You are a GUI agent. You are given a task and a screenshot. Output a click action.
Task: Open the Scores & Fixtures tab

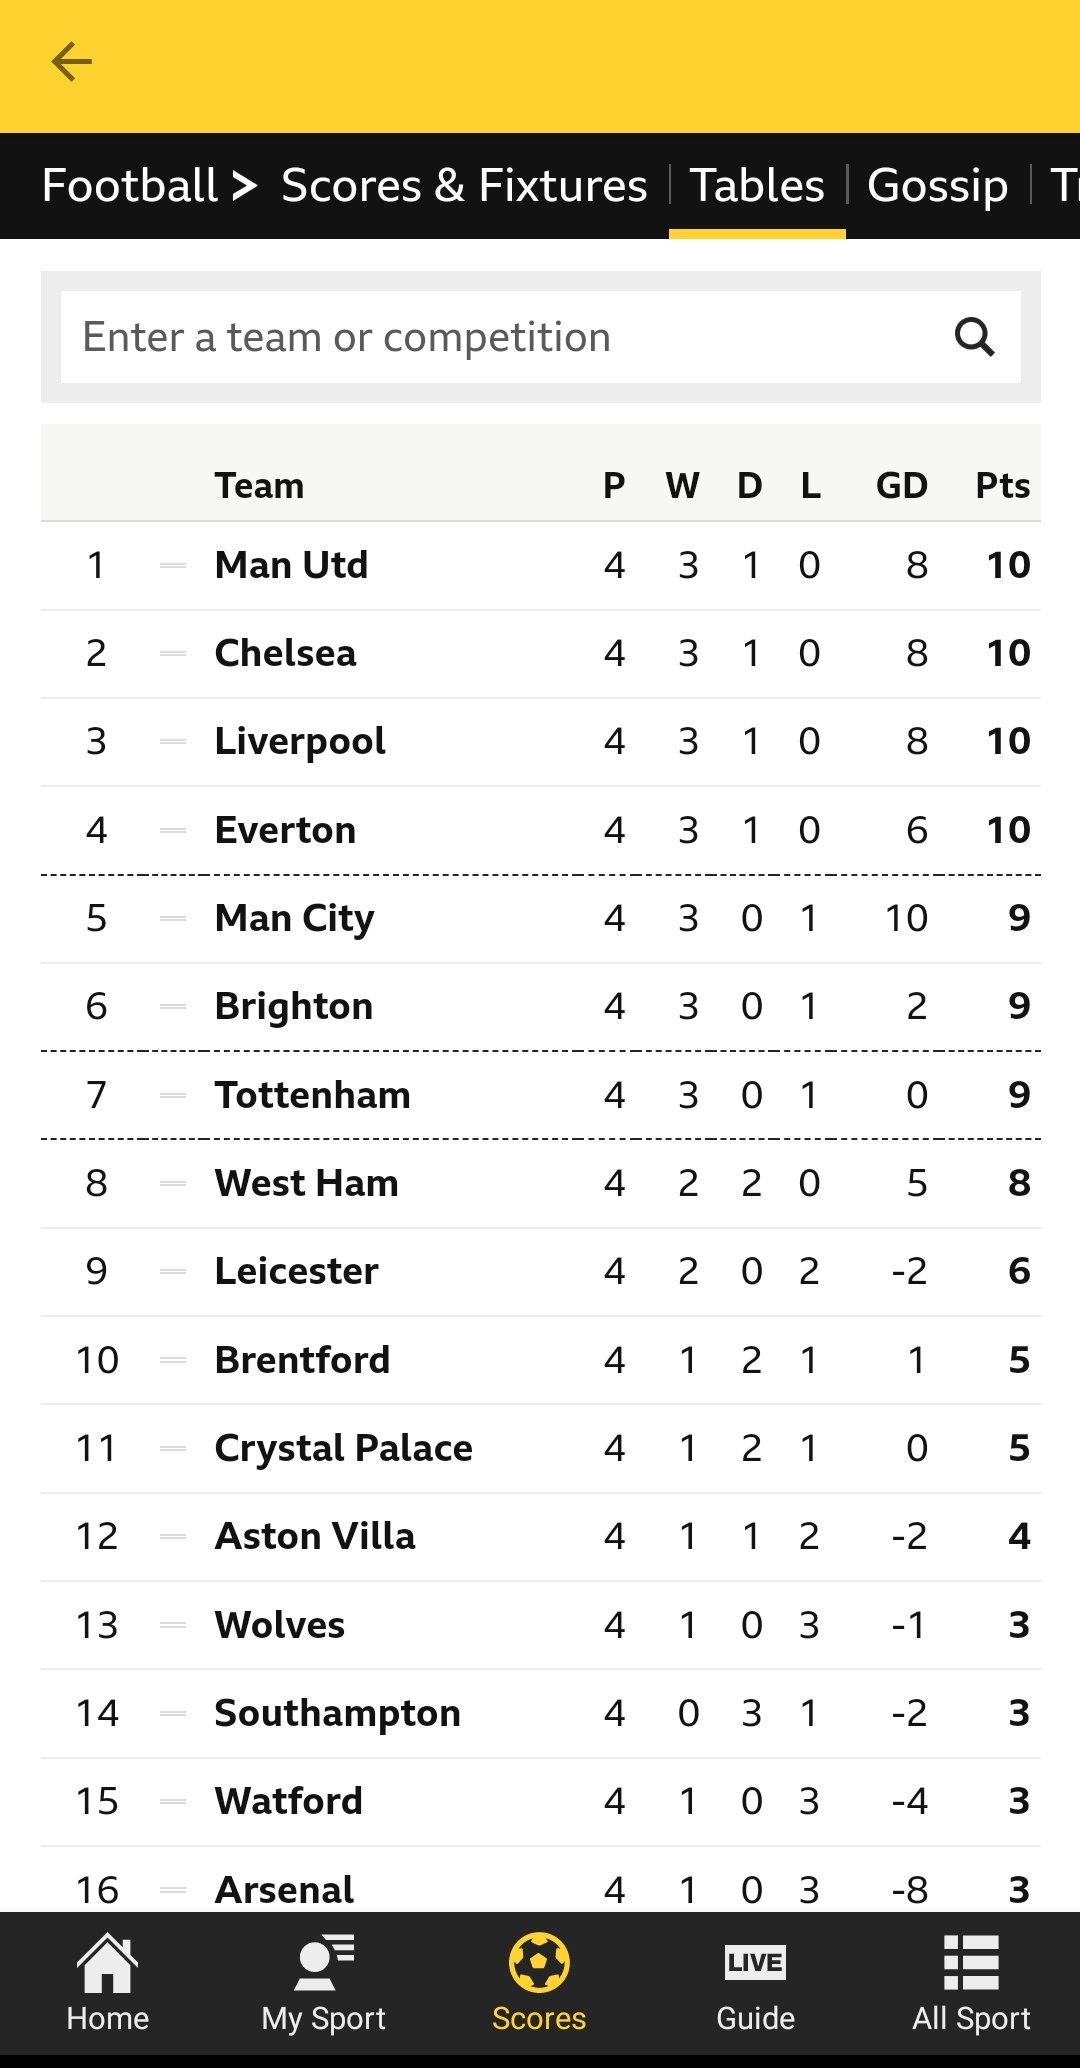coord(464,186)
